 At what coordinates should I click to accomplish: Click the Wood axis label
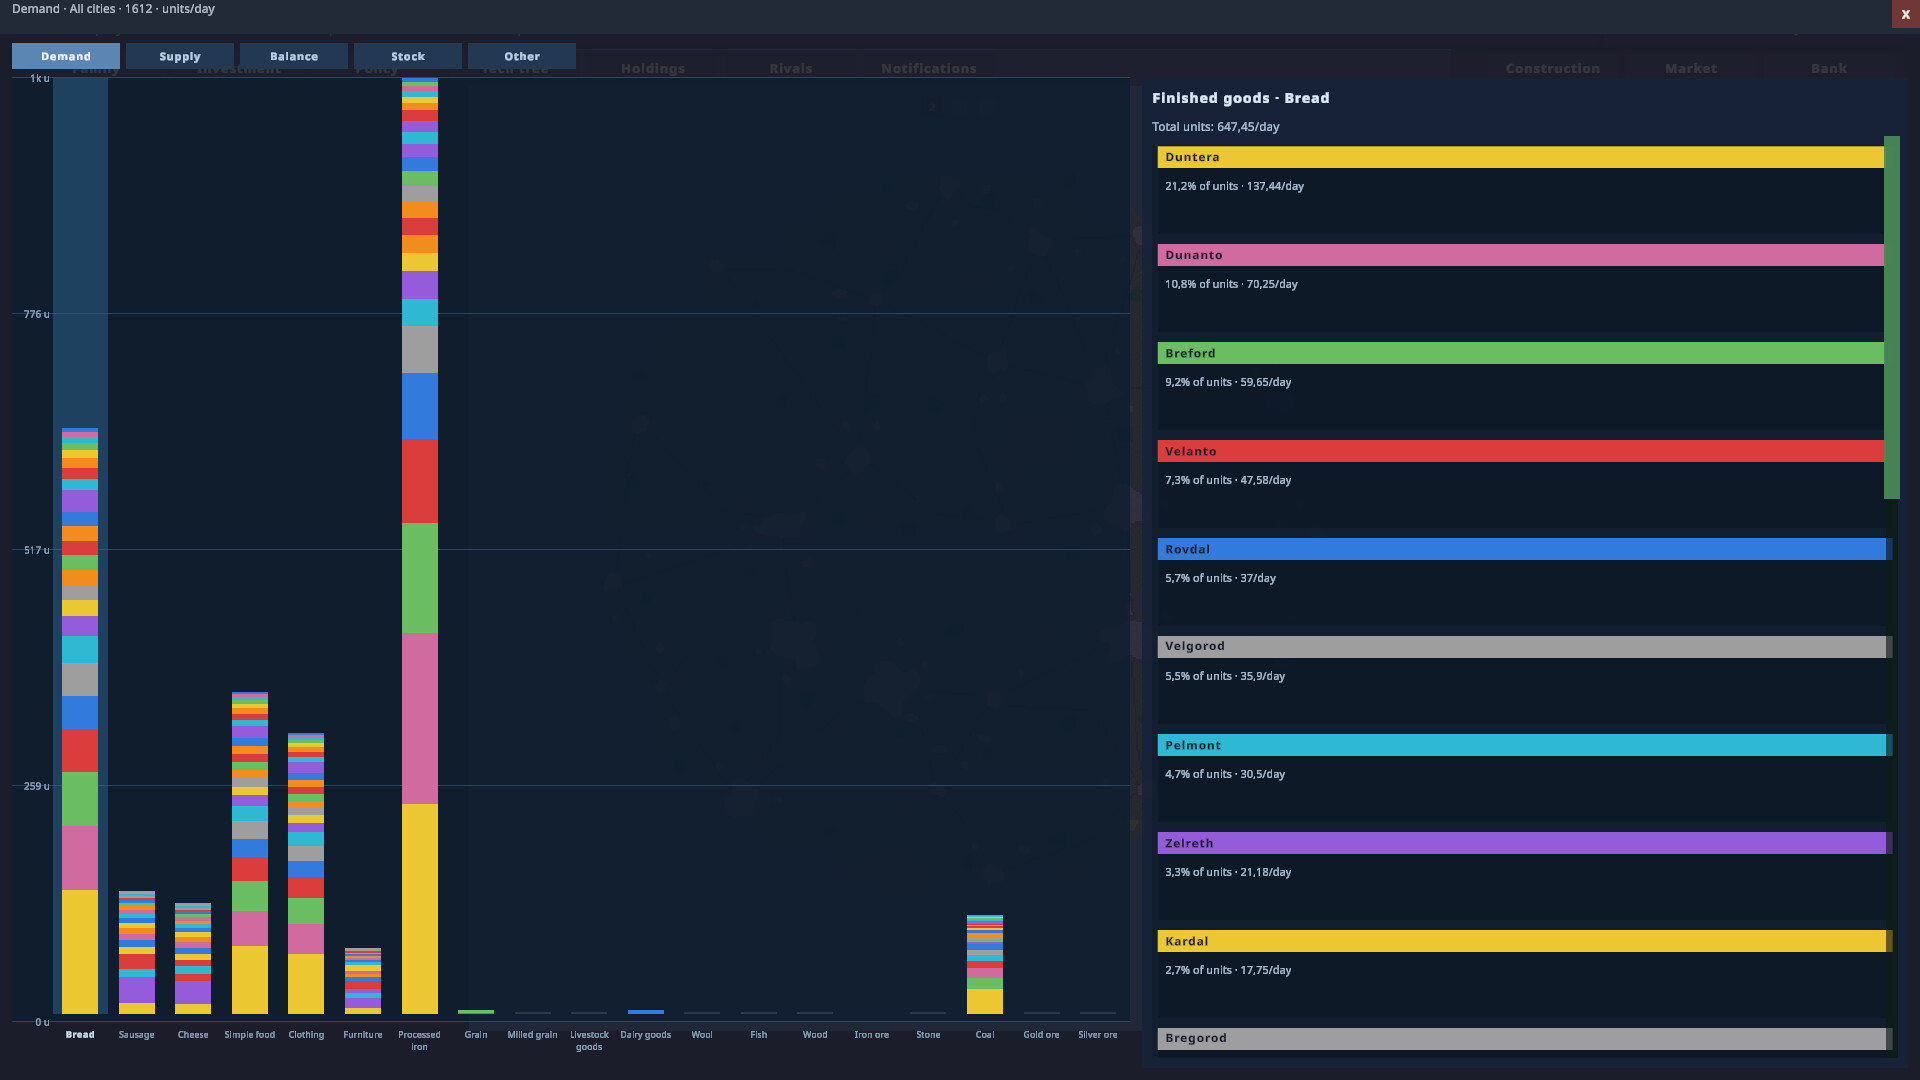click(815, 1035)
